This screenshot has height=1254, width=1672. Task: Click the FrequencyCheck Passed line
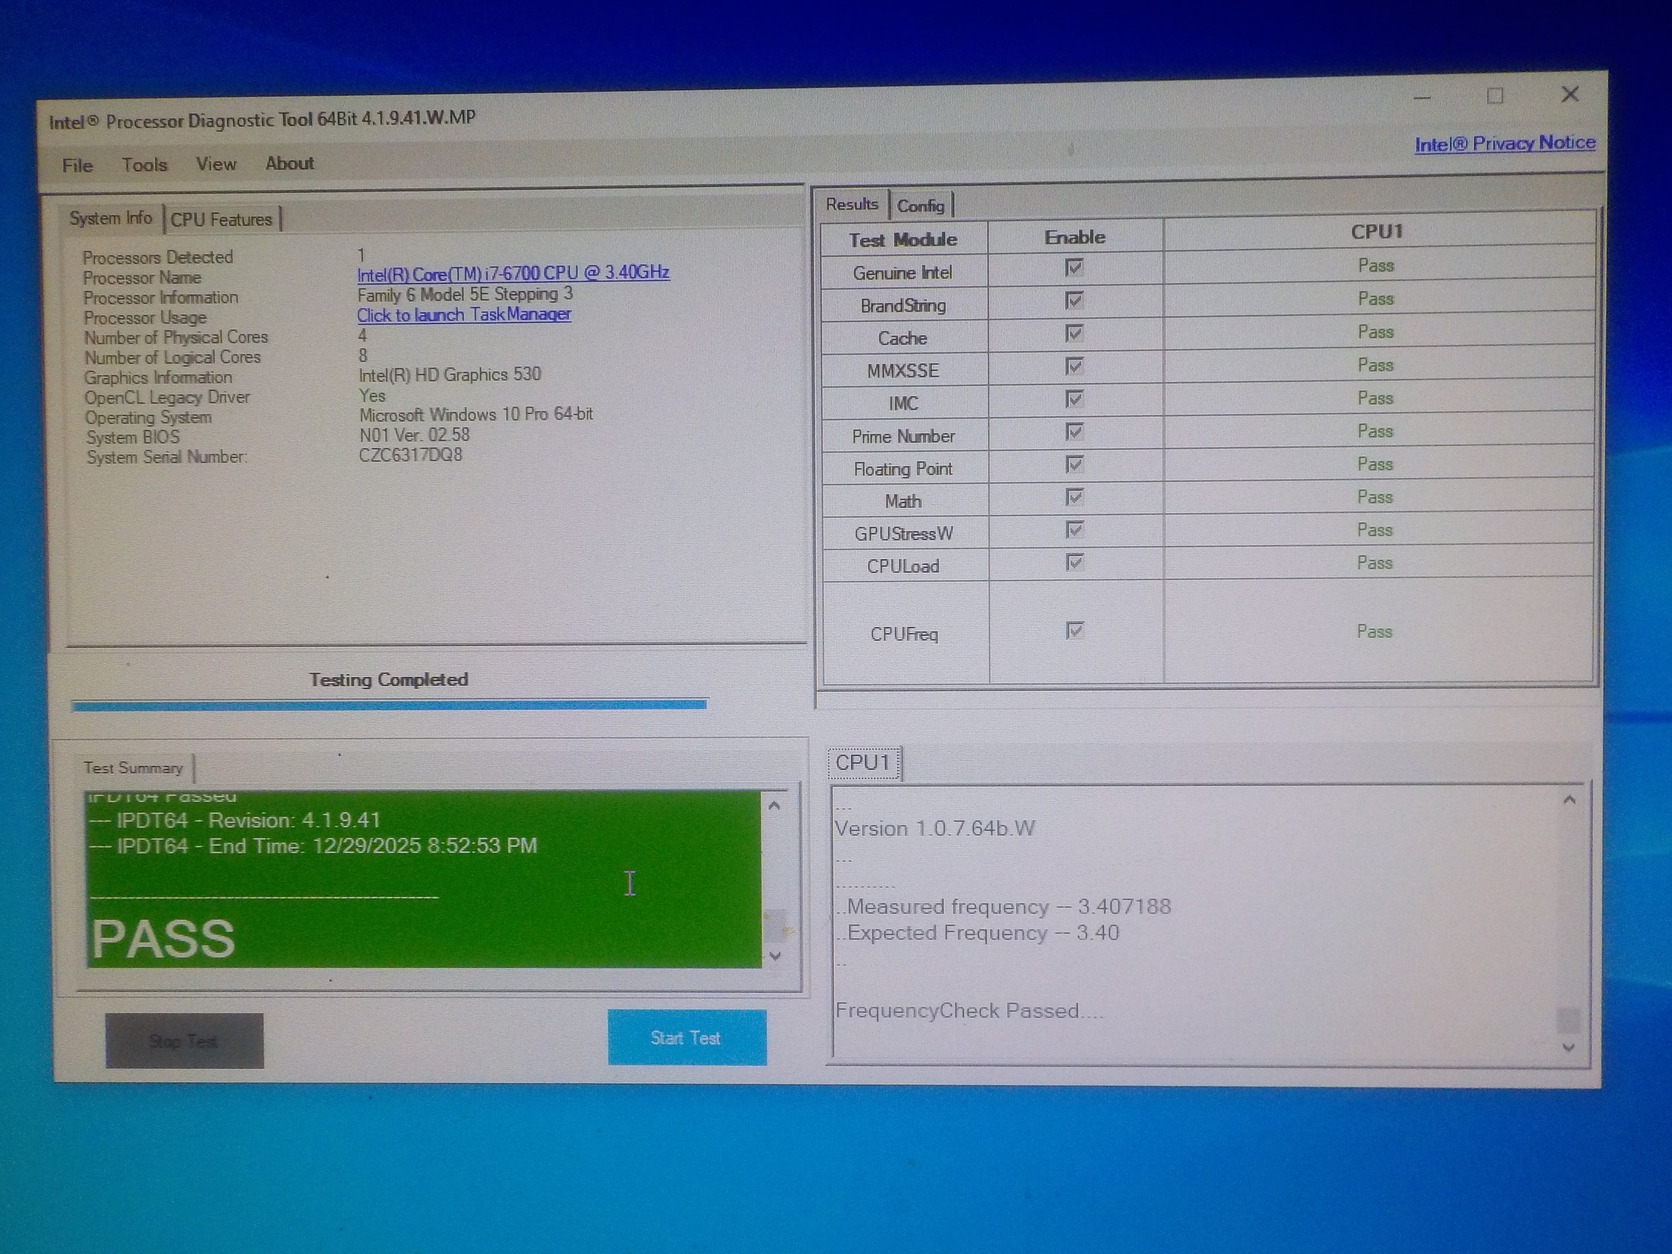pyautogui.click(x=969, y=1011)
